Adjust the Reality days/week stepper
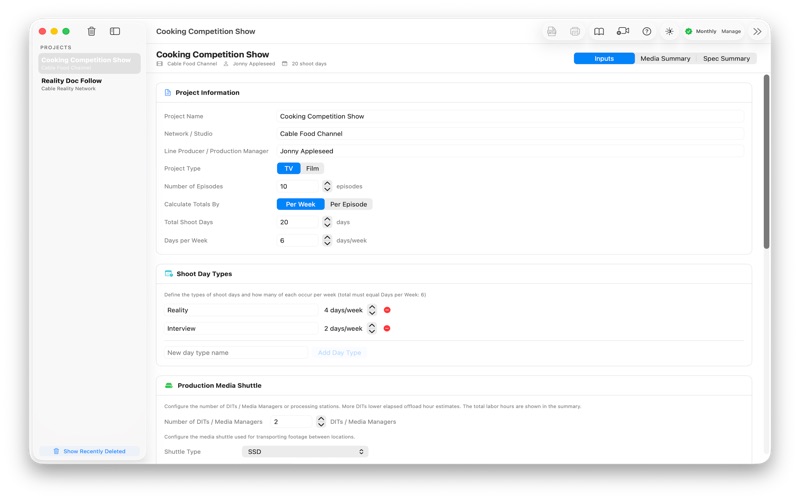 (x=372, y=310)
